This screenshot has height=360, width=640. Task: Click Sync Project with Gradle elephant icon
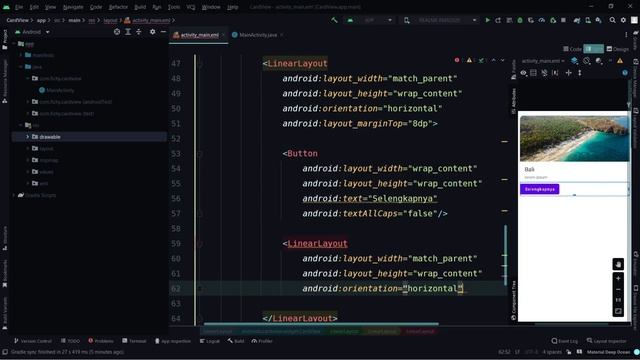(577, 20)
